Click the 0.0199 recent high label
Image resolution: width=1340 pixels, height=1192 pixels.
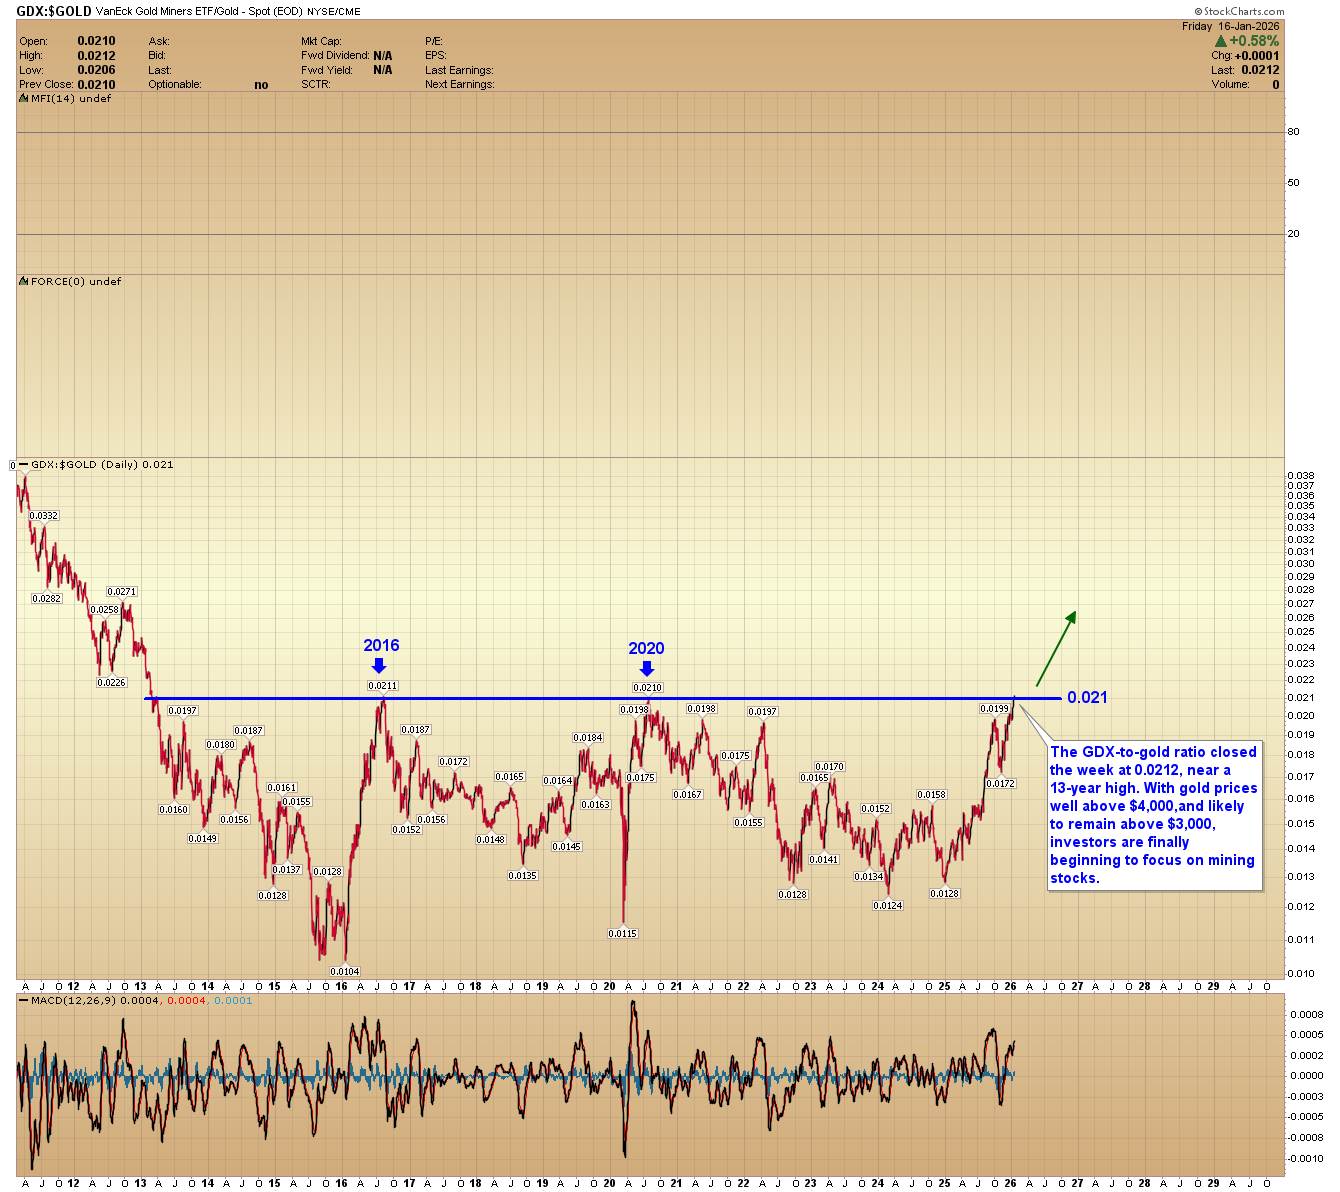pos(994,709)
